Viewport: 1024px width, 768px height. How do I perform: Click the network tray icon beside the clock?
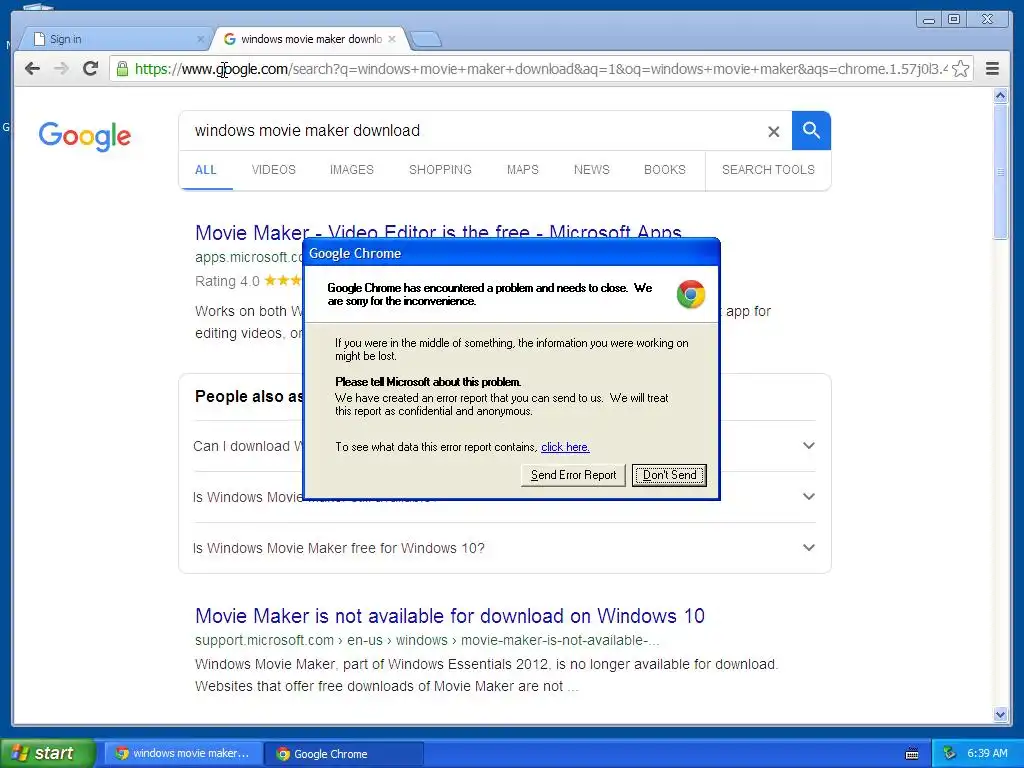coord(949,753)
